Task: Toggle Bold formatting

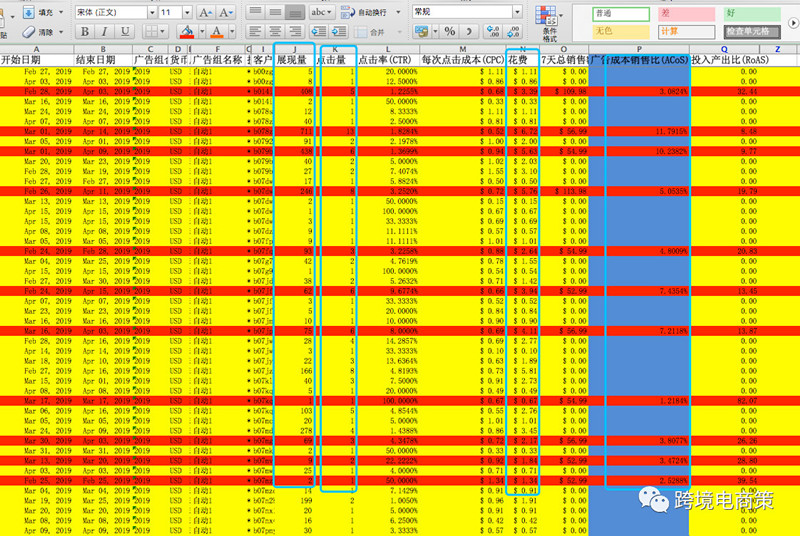Action: [x=85, y=32]
